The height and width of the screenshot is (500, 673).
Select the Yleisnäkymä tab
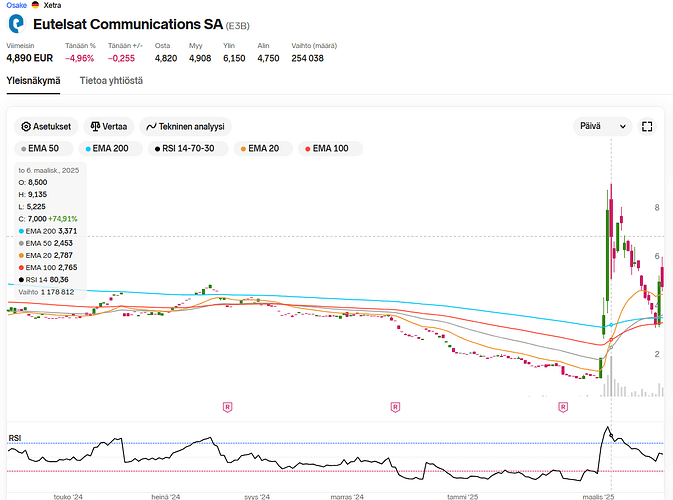[33, 81]
